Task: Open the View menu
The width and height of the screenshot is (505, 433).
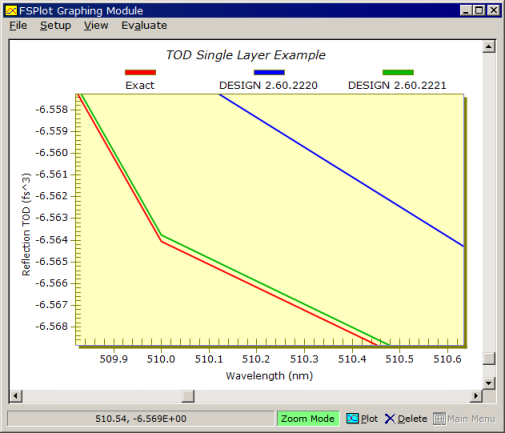Action: point(96,25)
